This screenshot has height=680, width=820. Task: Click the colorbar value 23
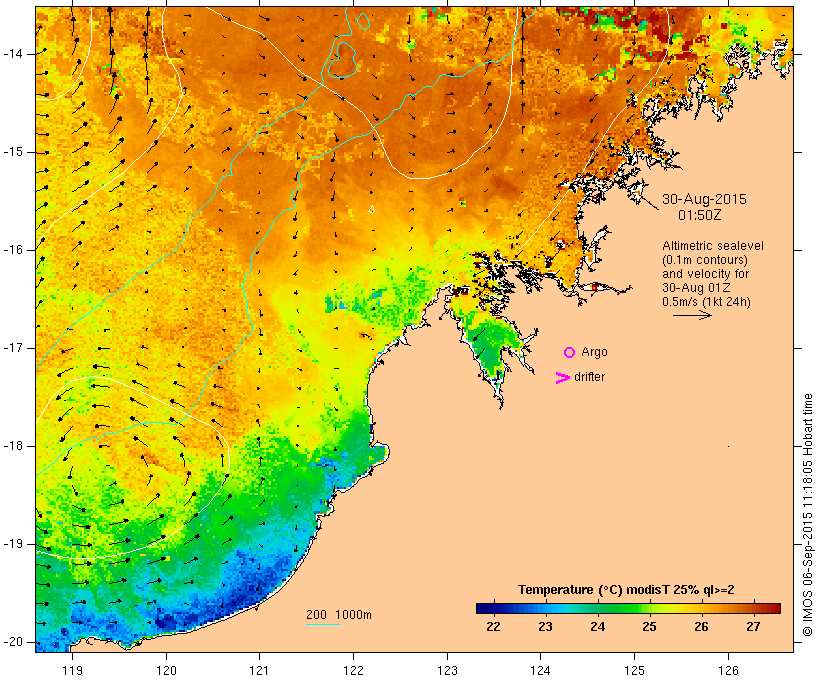click(x=545, y=627)
